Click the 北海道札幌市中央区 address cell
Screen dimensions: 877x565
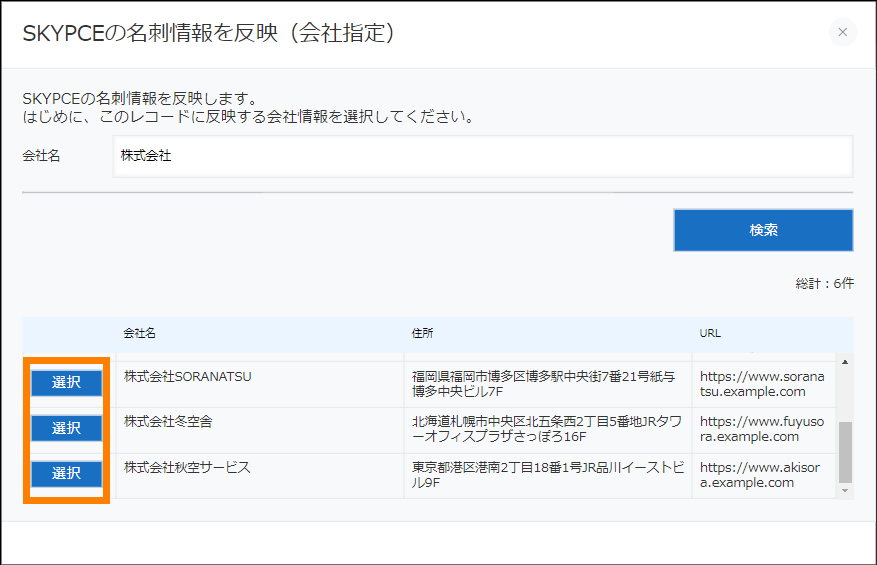tap(544, 429)
